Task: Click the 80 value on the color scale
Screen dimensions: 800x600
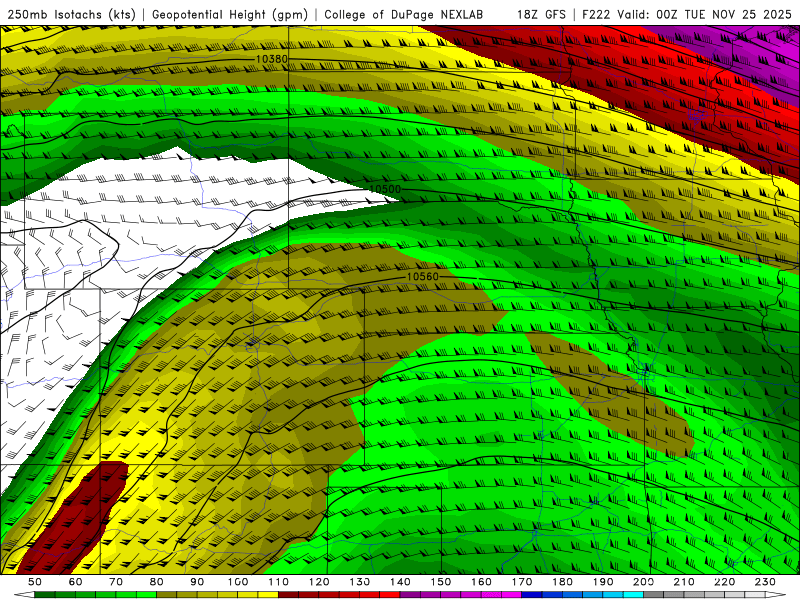Action: coord(157,582)
